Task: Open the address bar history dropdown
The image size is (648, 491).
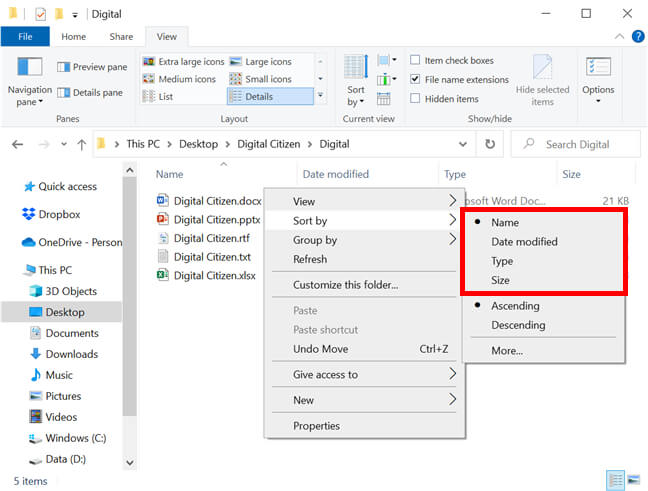Action: pyautogui.click(x=463, y=144)
